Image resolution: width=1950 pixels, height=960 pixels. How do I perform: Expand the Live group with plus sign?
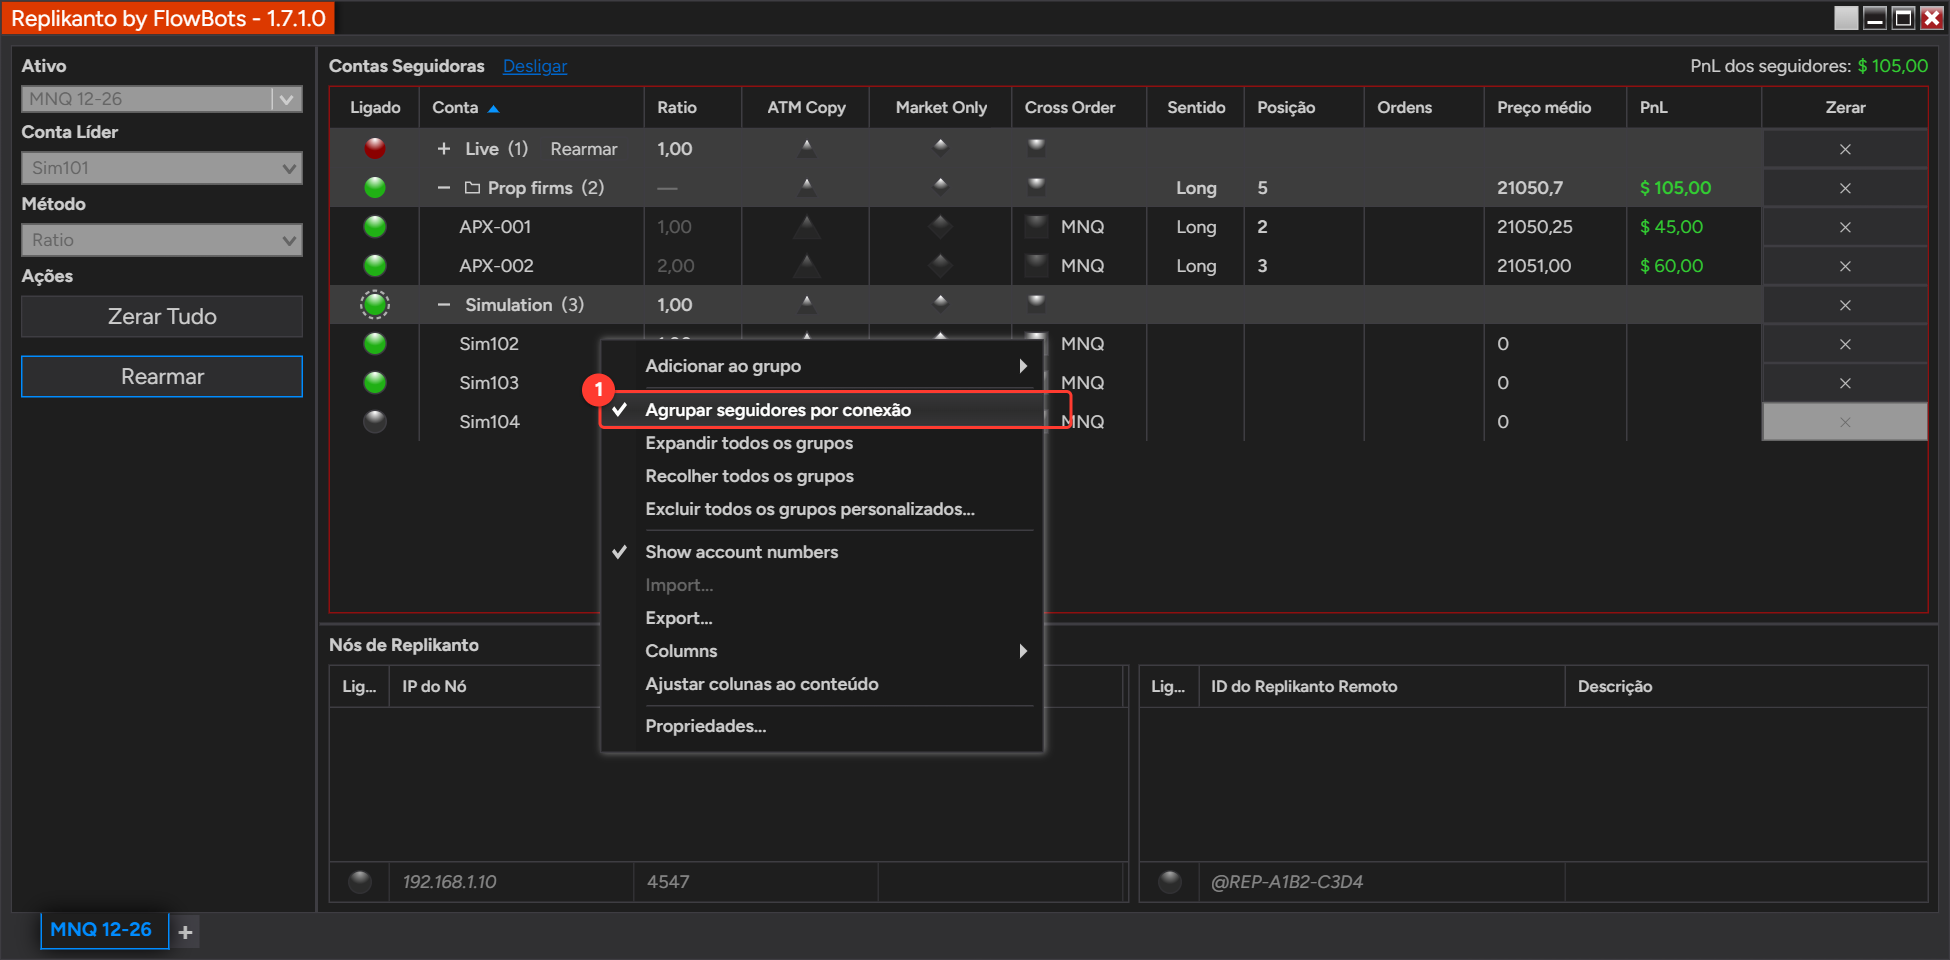click(x=444, y=148)
